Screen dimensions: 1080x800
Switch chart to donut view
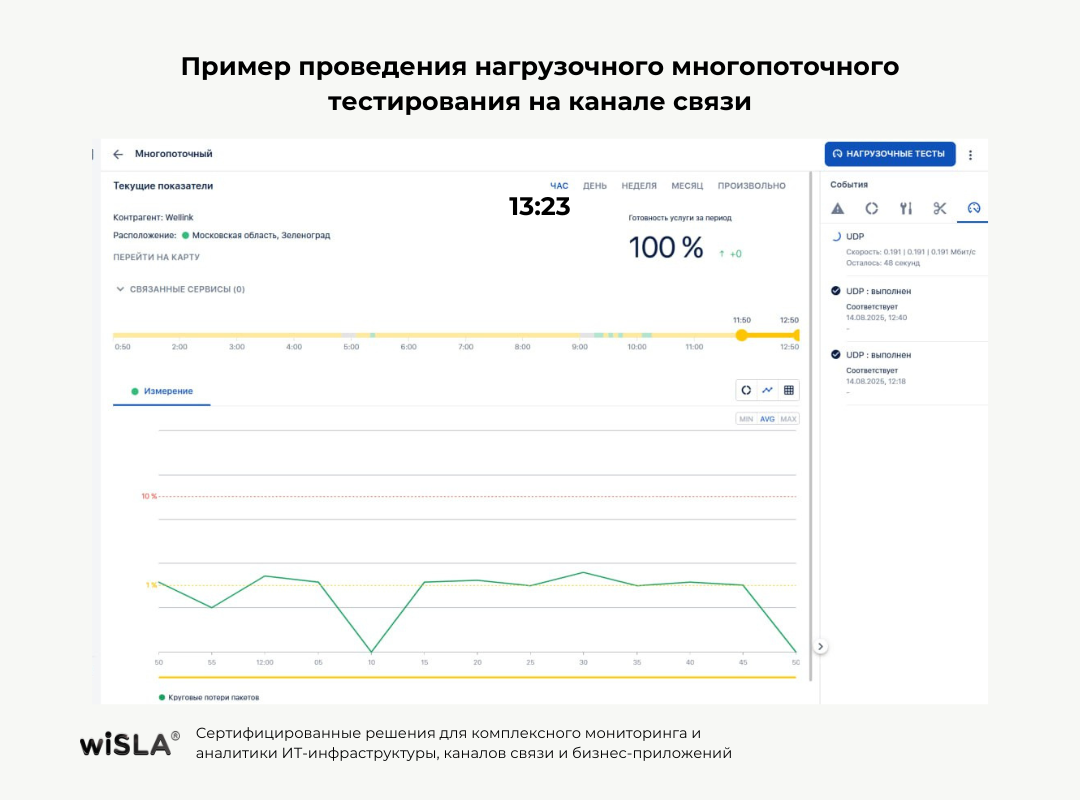pos(746,390)
